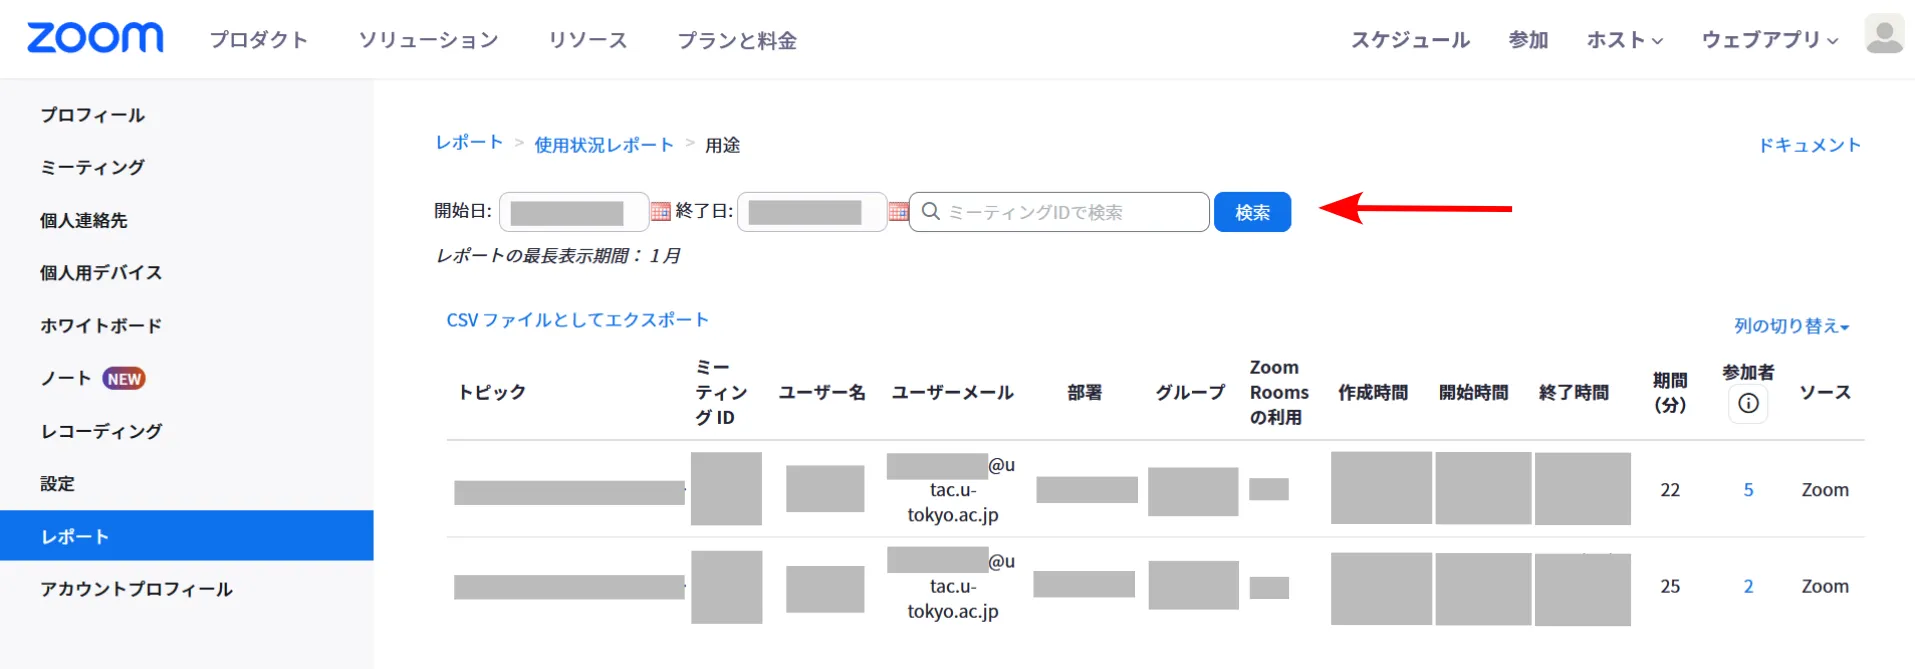
Task: Click 使用状況レポート breadcrumb link
Action: click(x=604, y=145)
